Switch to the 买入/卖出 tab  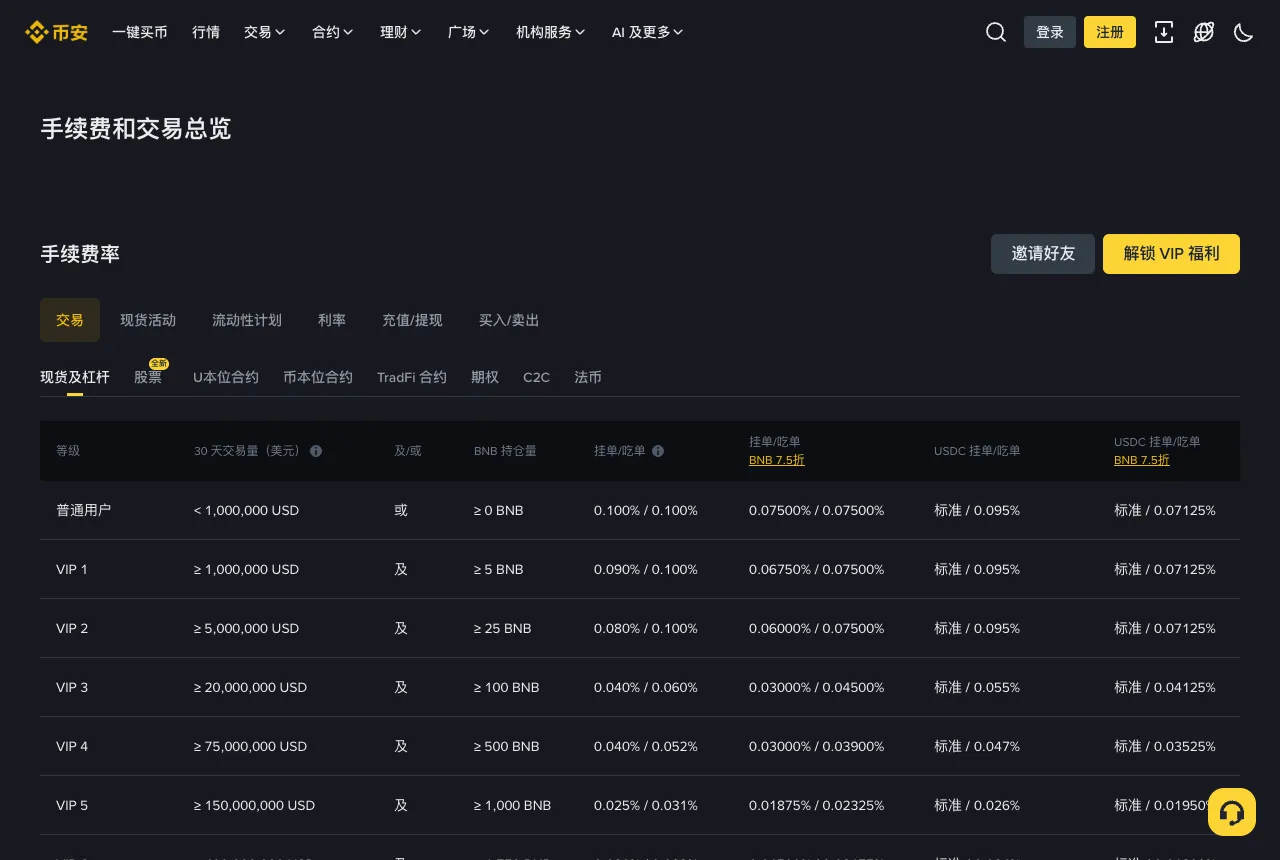pyautogui.click(x=509, y=320)
